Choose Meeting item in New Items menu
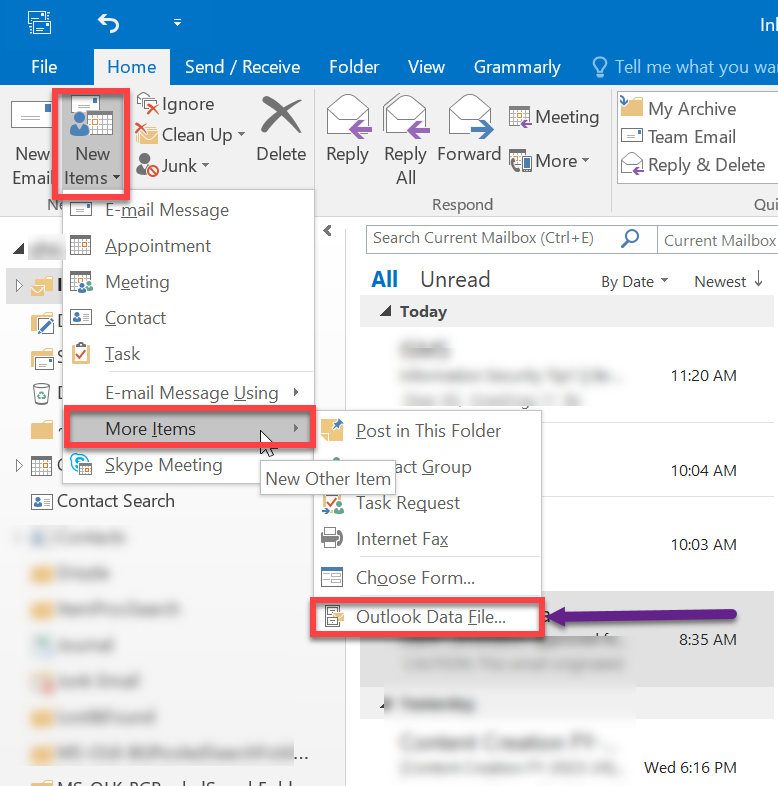 (x=188, y=282)
